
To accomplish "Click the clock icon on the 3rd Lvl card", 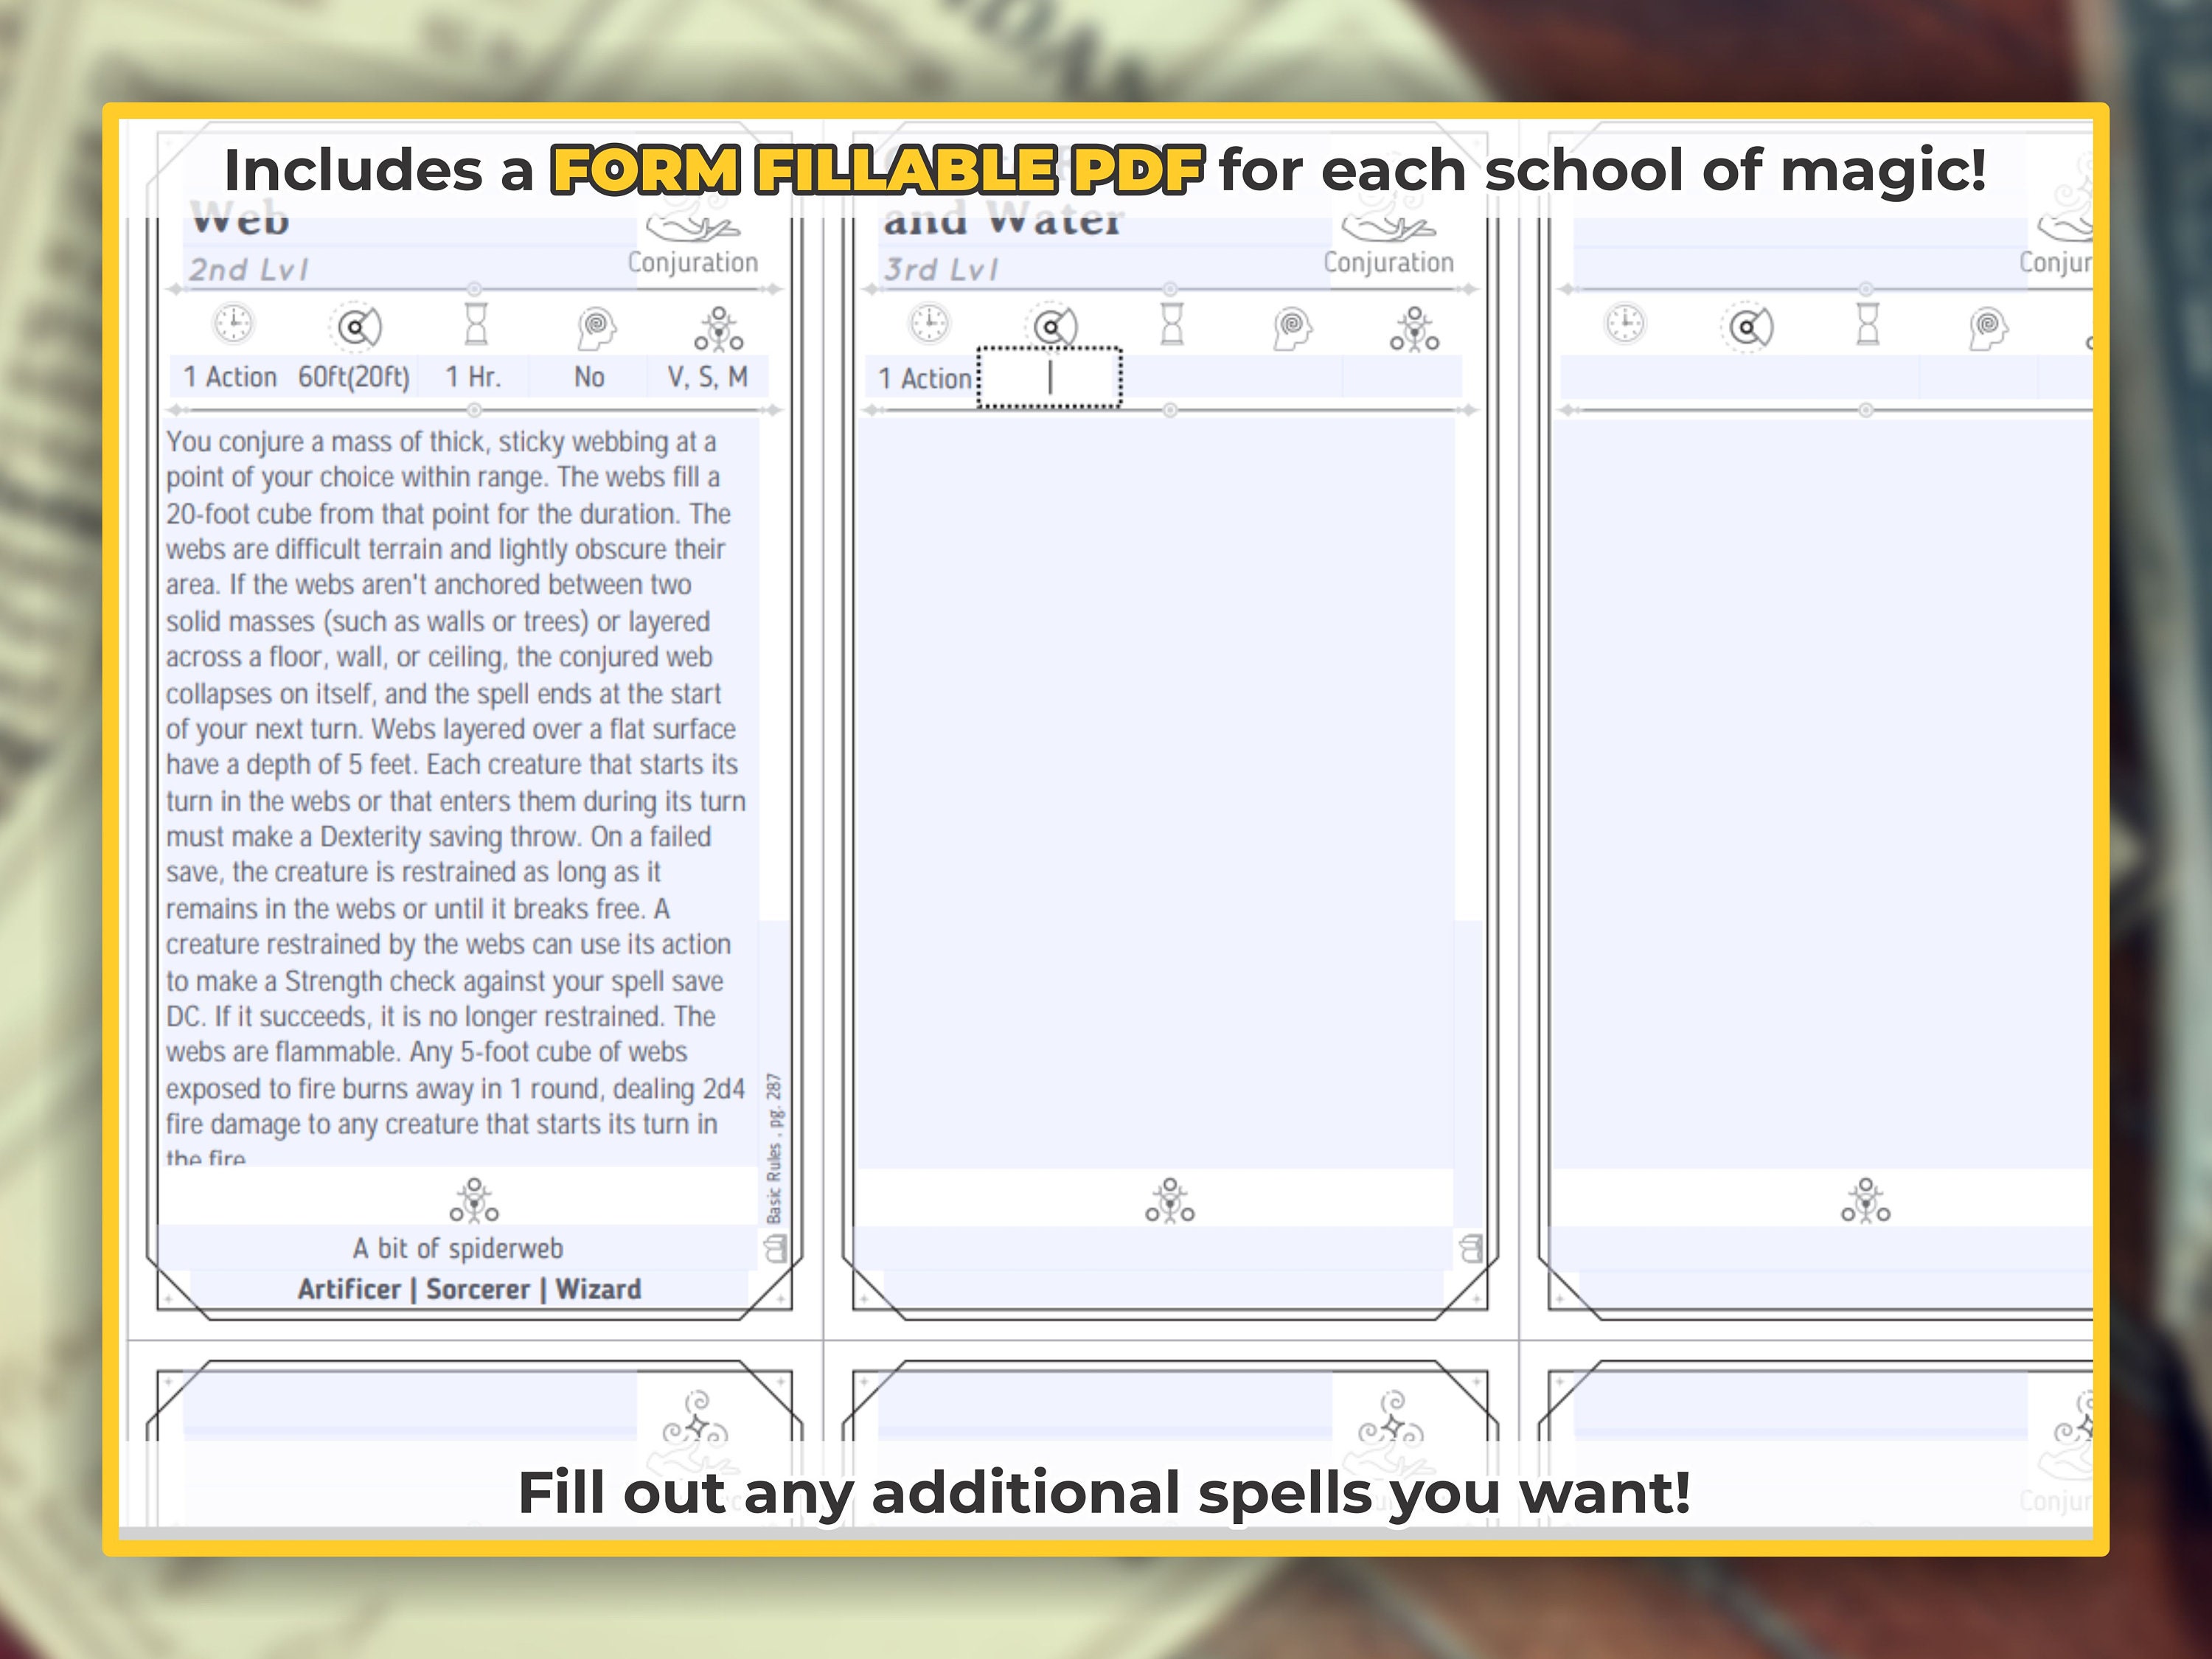I will (x=930, y=324).
